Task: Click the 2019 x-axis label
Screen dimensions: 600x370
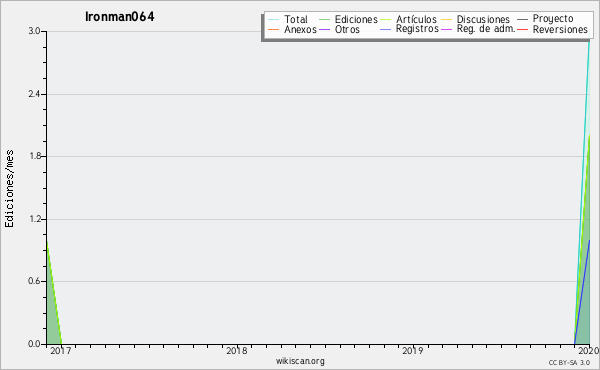Action: pyautogui.click(x=412, y=351)
